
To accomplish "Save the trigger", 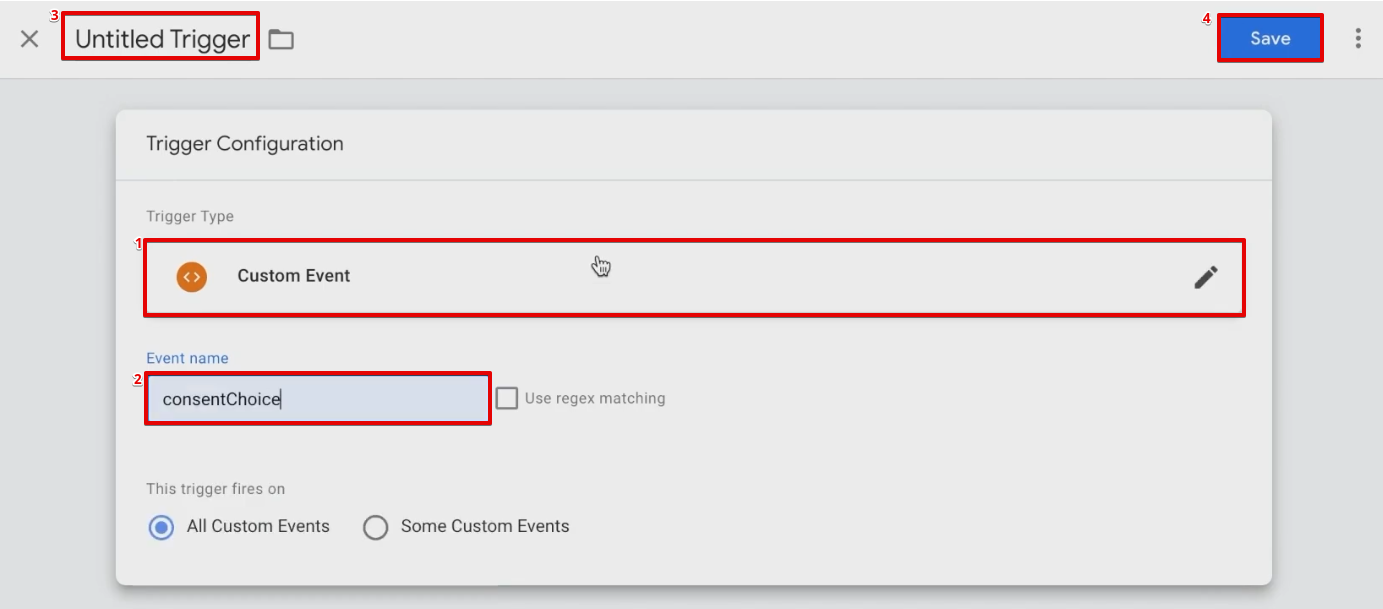I will tap(1270, 38).
